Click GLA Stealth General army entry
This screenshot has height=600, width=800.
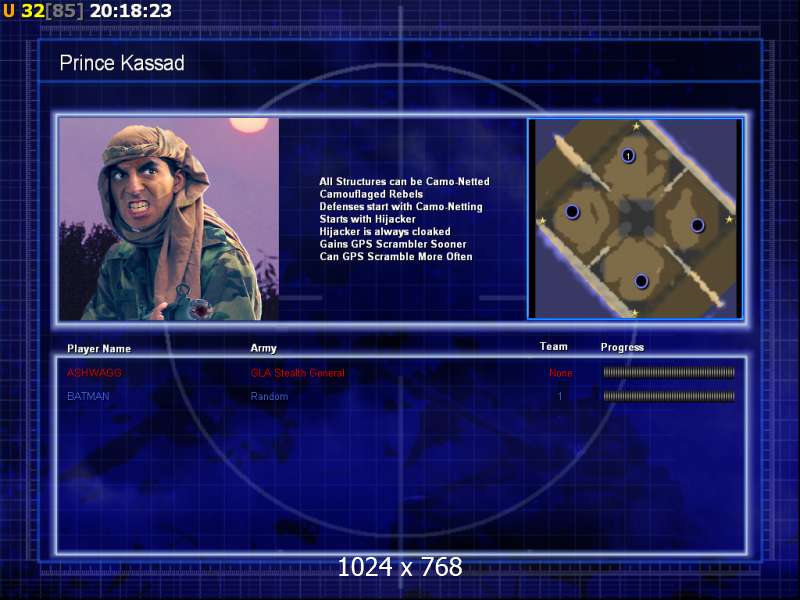297,373
